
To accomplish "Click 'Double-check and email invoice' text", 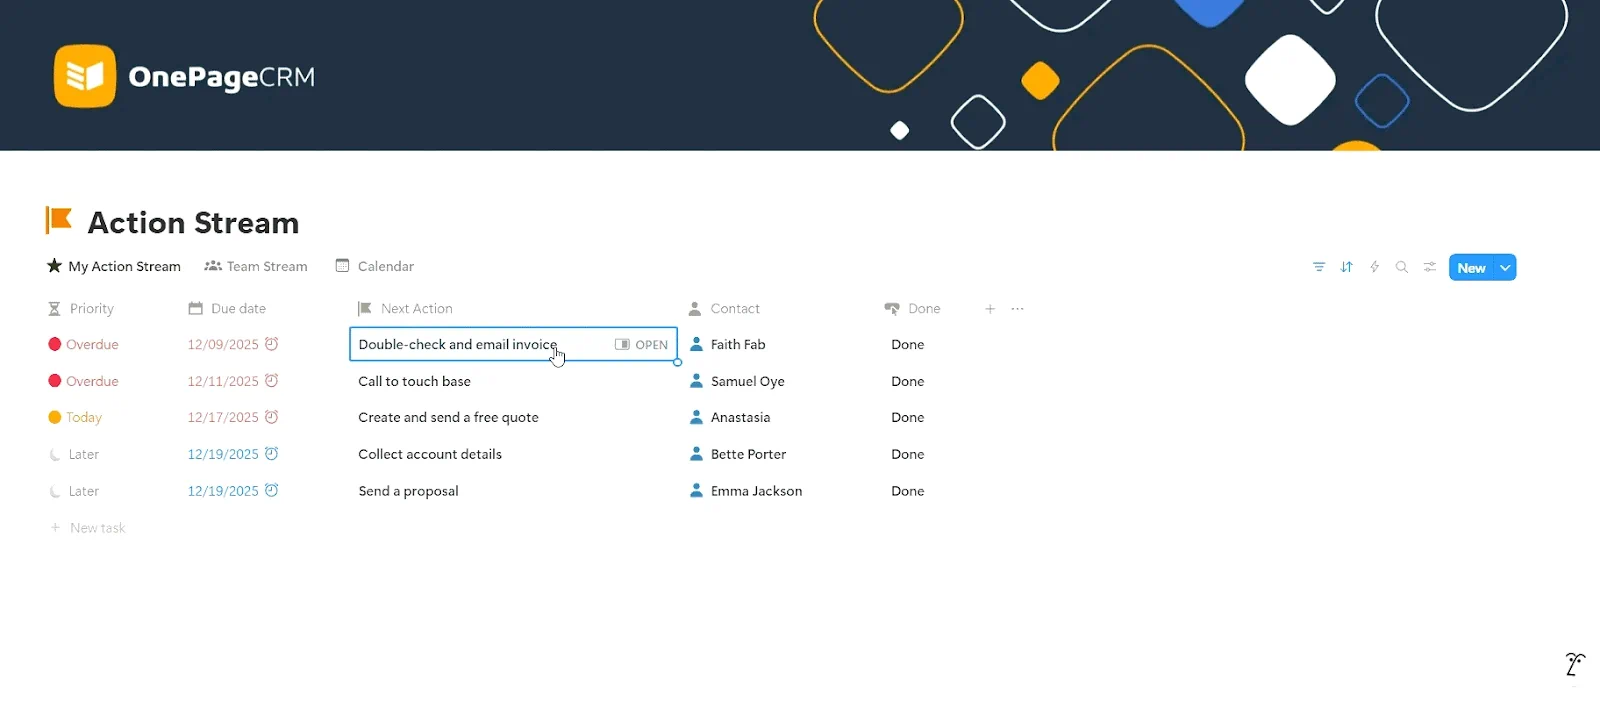I will (458, 344).
